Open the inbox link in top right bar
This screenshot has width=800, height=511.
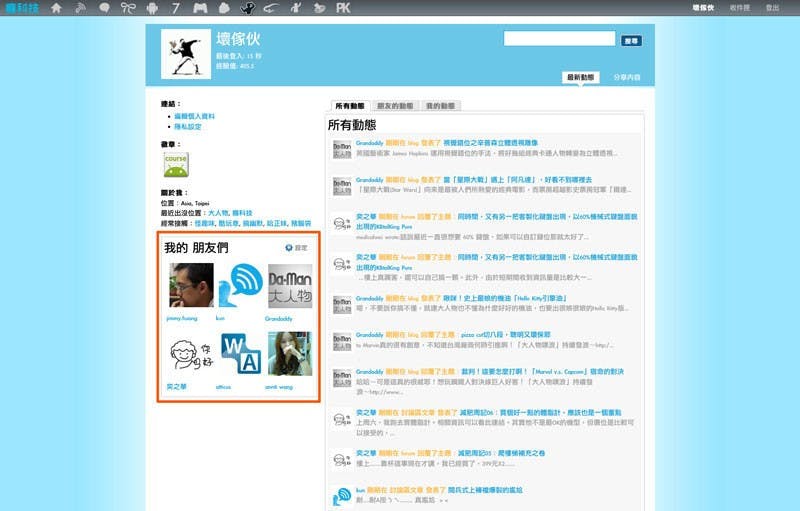tap(739, 8)
